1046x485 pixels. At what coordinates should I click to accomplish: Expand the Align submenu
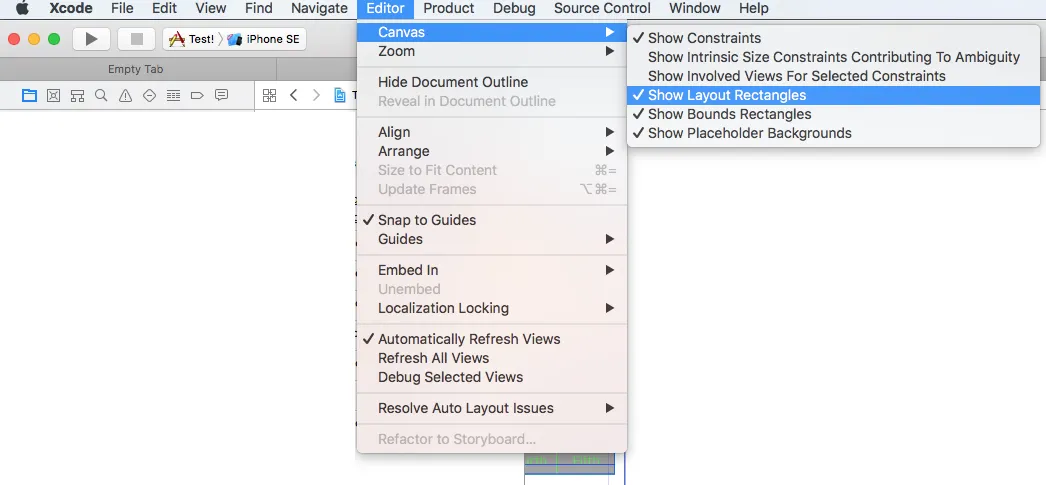492,132
